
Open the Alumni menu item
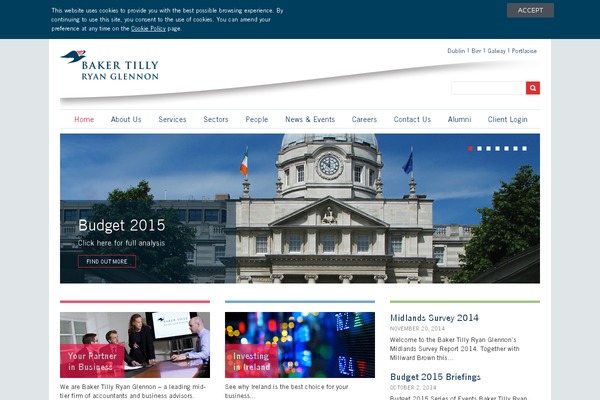pos(460,119)
